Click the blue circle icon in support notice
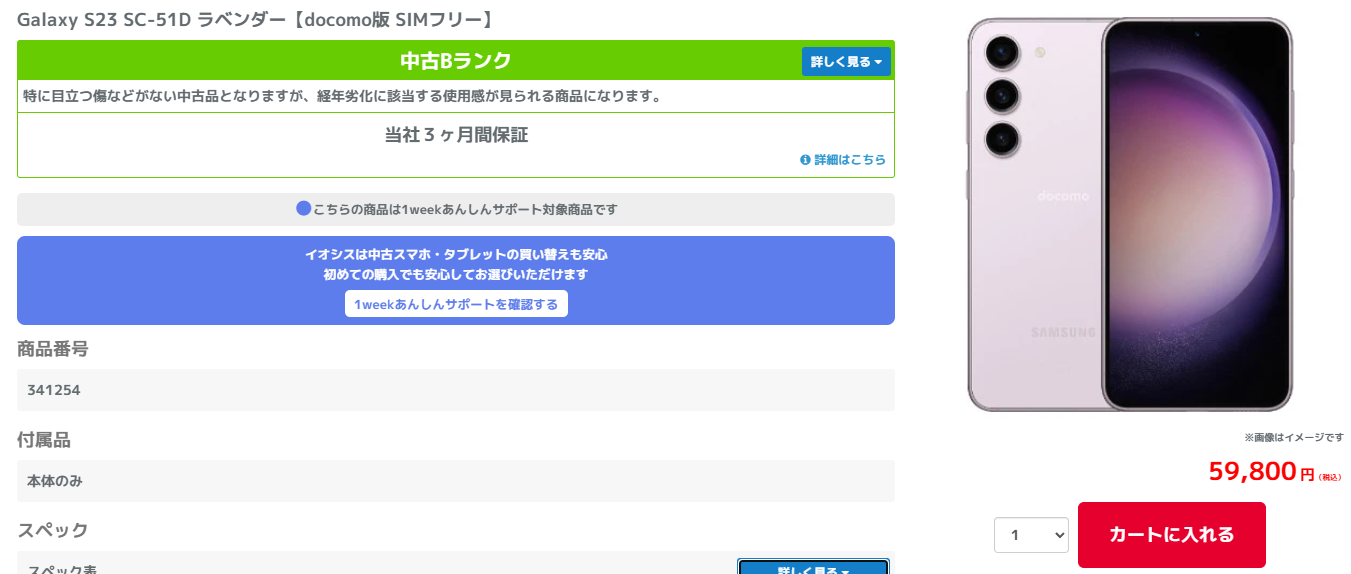The height and width of the screenshot is (574, 1351). [x=304, y=209]
